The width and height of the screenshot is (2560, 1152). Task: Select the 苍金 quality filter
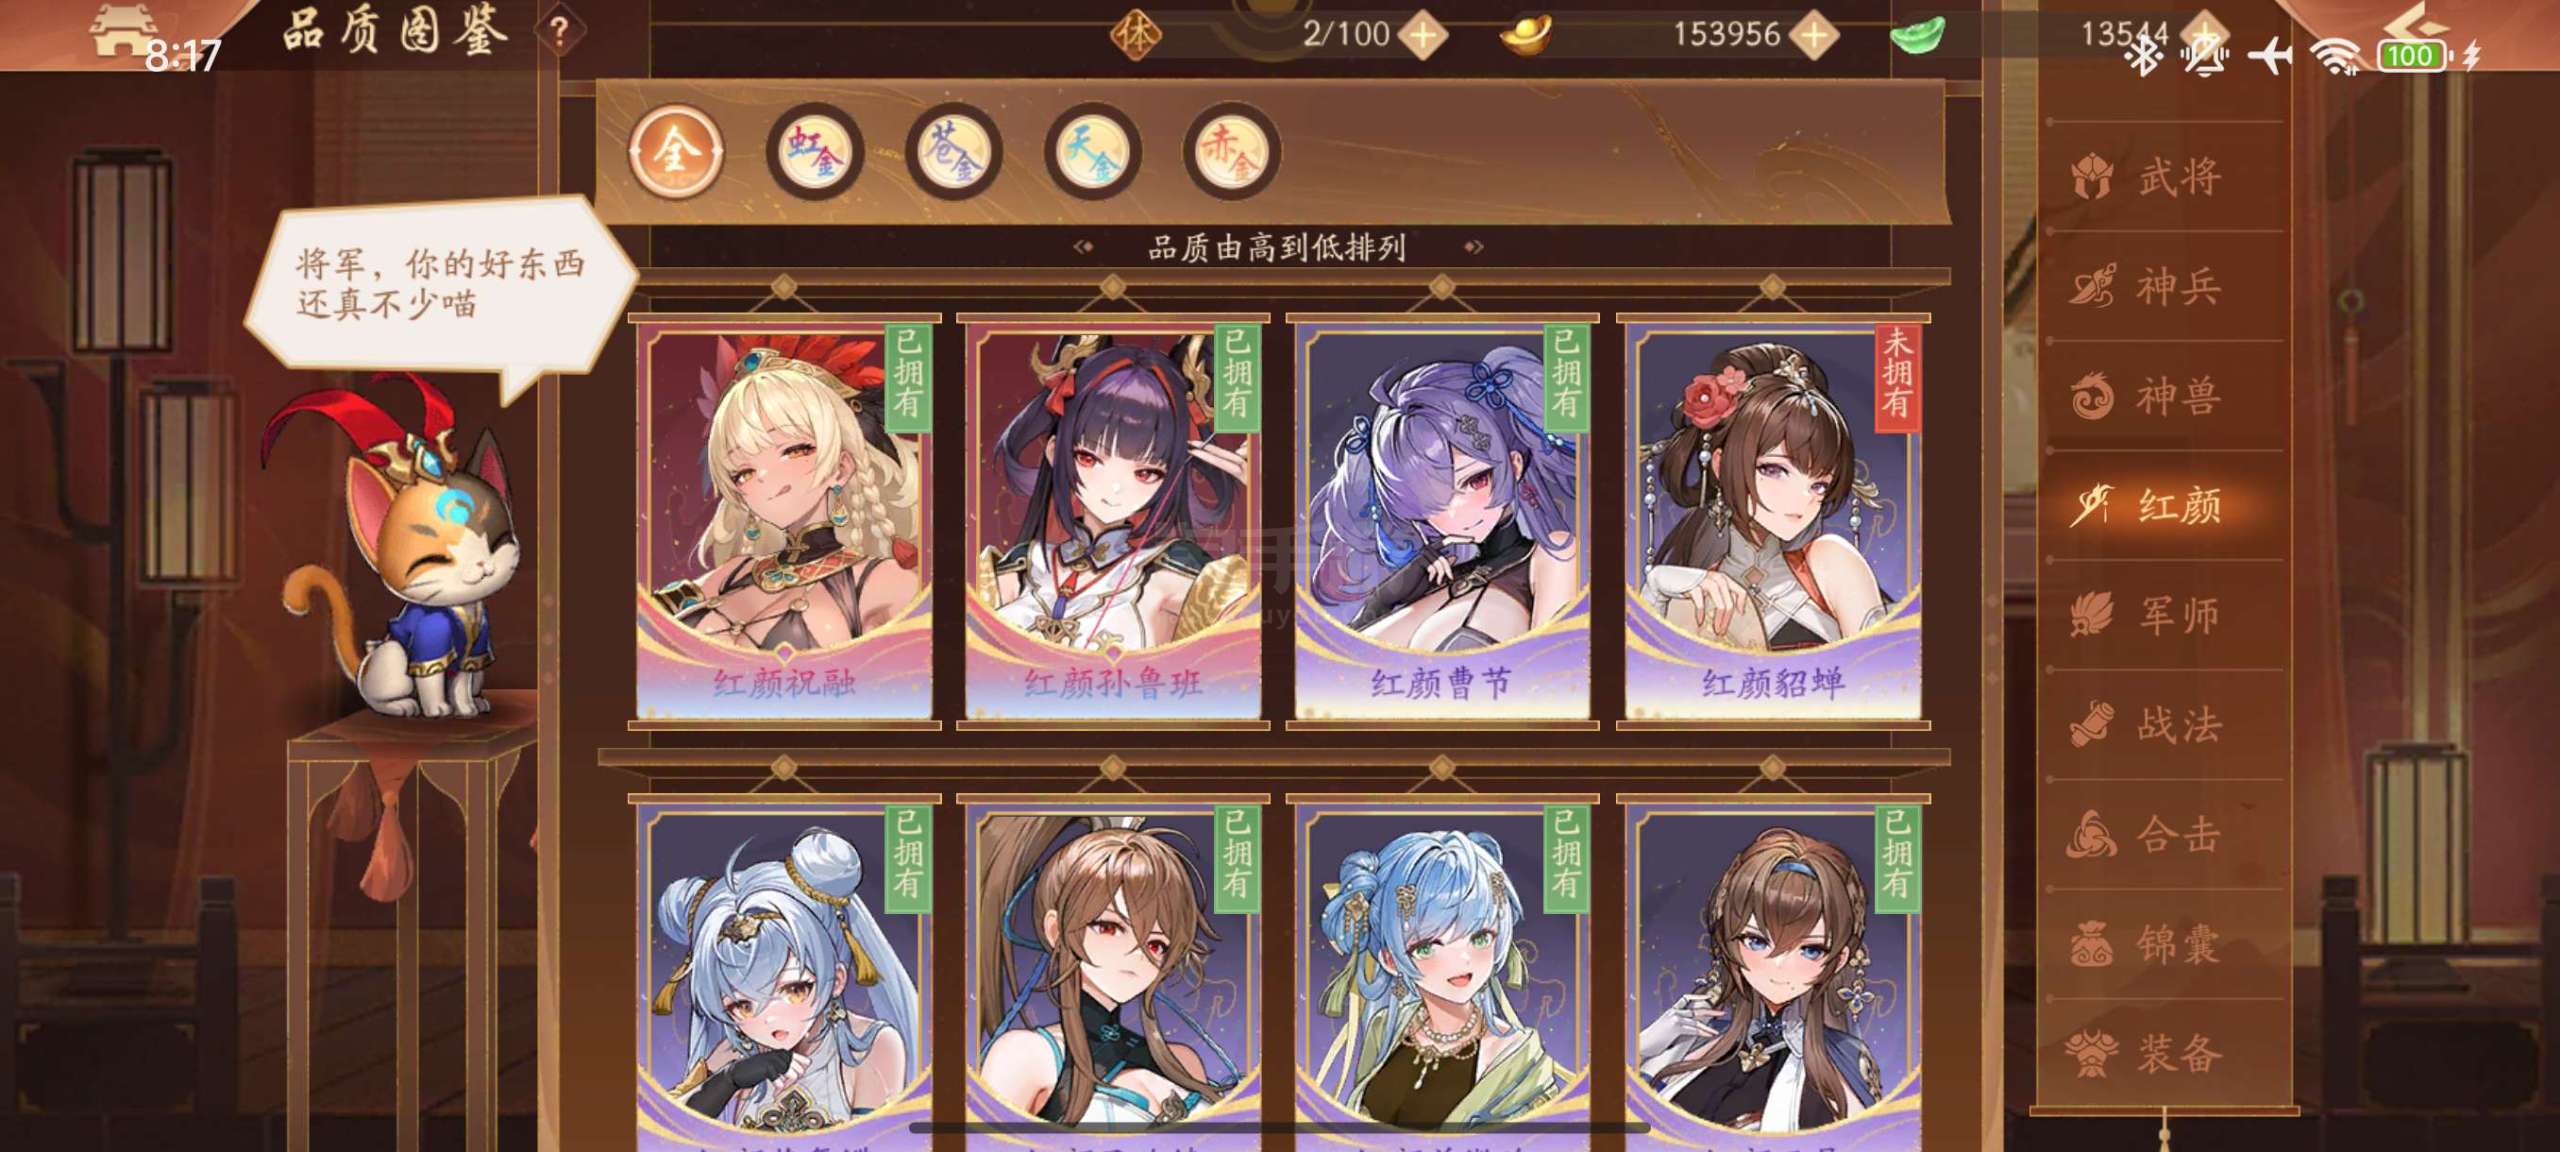(954, 151)
